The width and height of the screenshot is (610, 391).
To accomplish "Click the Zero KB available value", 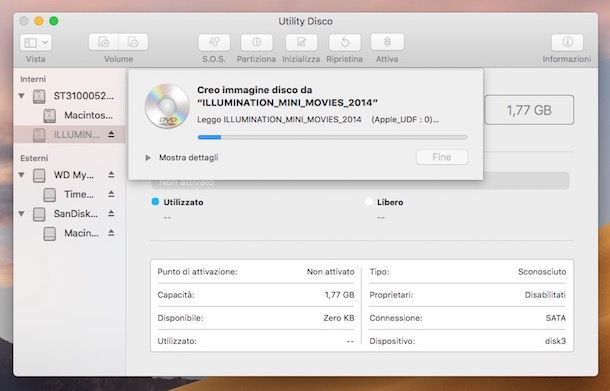I will point(339,318).
